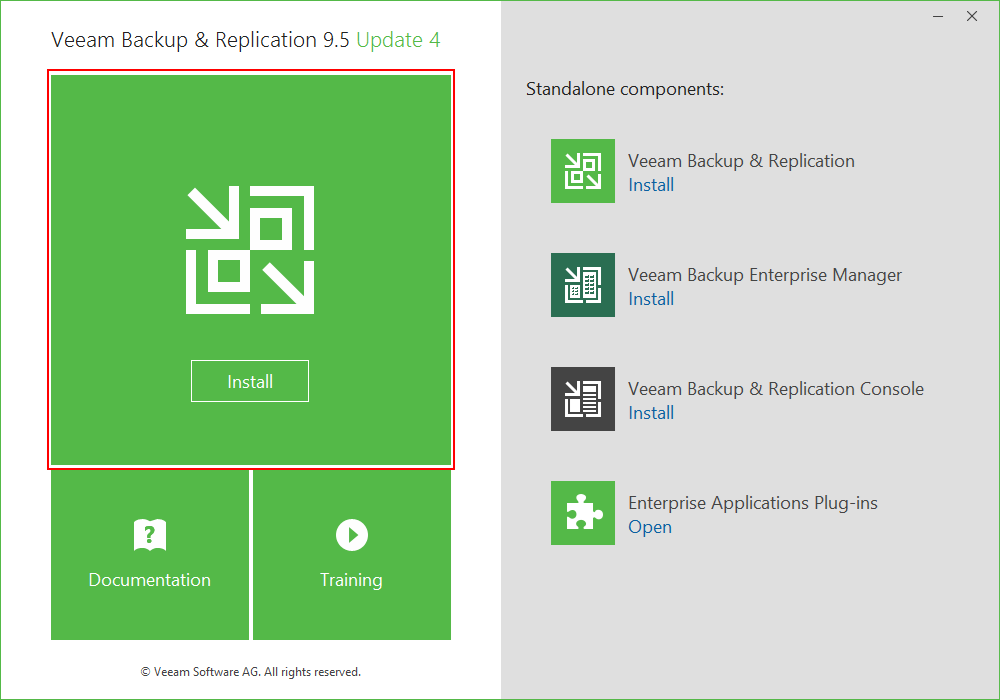Click the Training play circle icon

[352, 535]
